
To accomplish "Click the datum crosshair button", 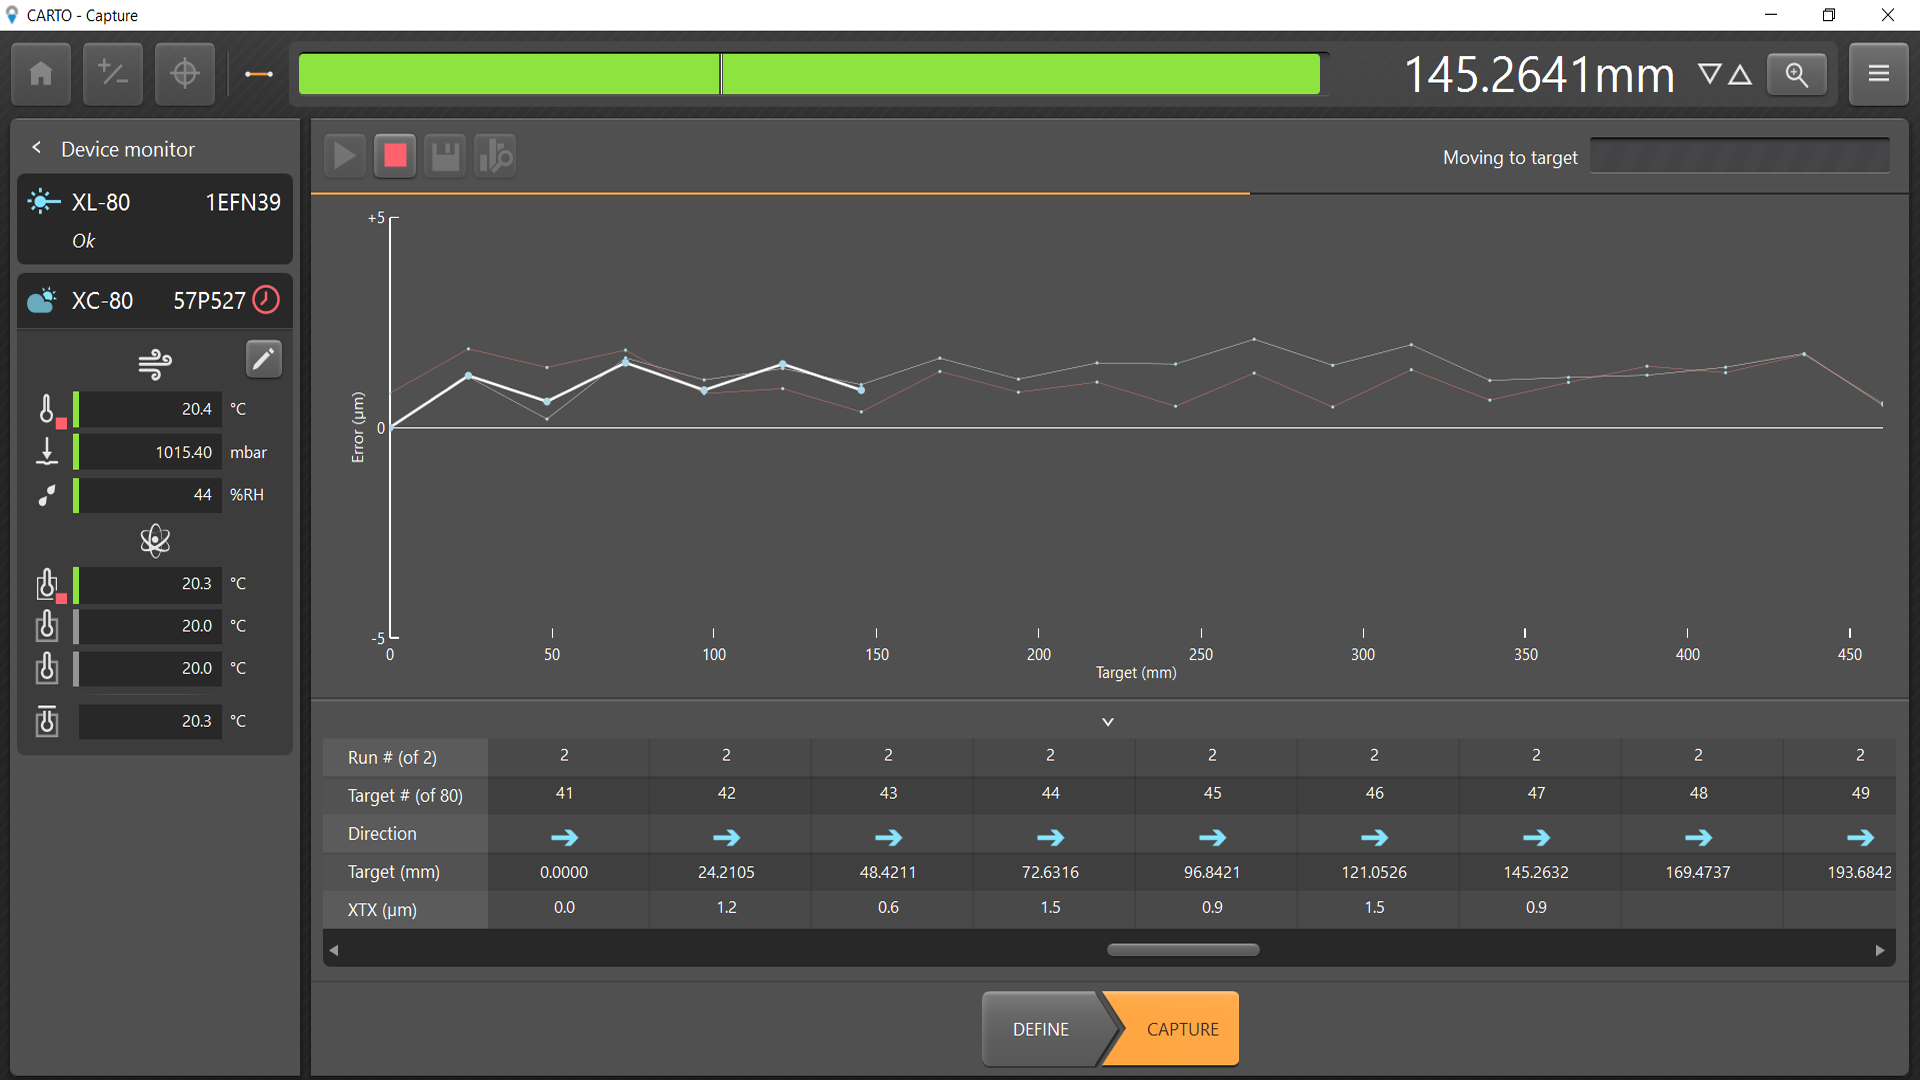I will pyautogui.click(x=185, y=74).
